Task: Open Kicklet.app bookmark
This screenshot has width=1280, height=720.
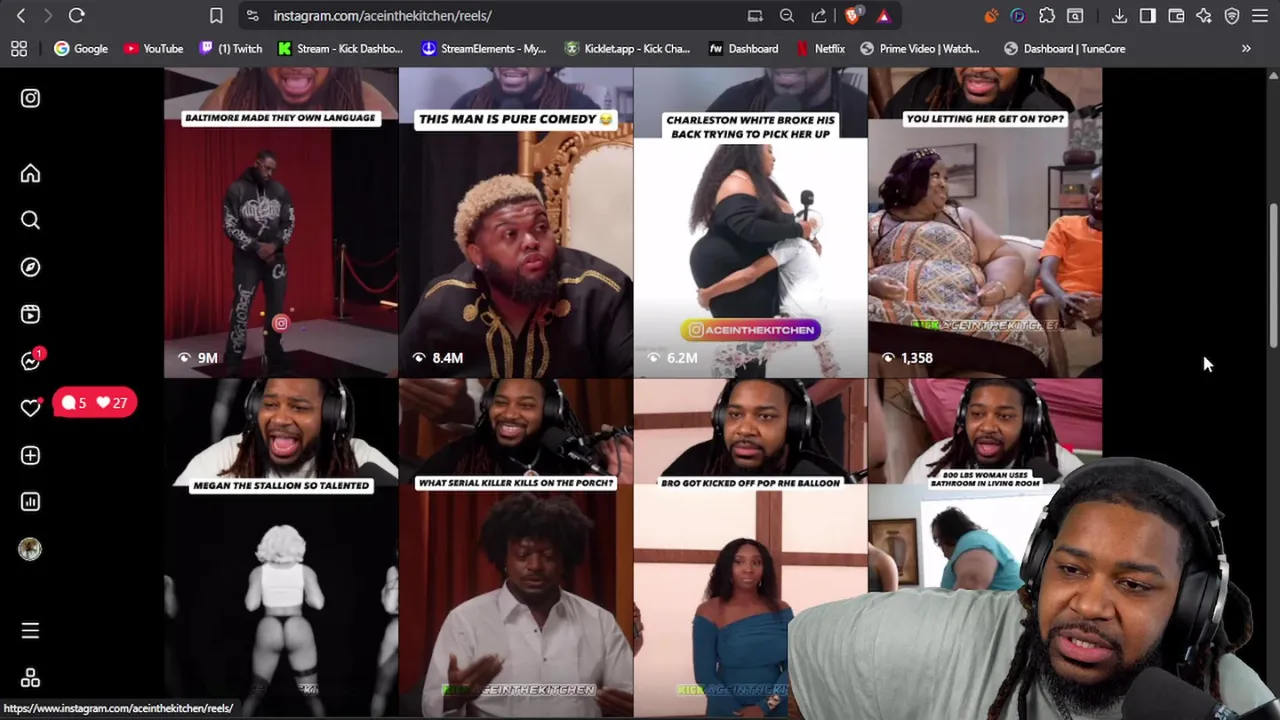Action: (628, 48)
